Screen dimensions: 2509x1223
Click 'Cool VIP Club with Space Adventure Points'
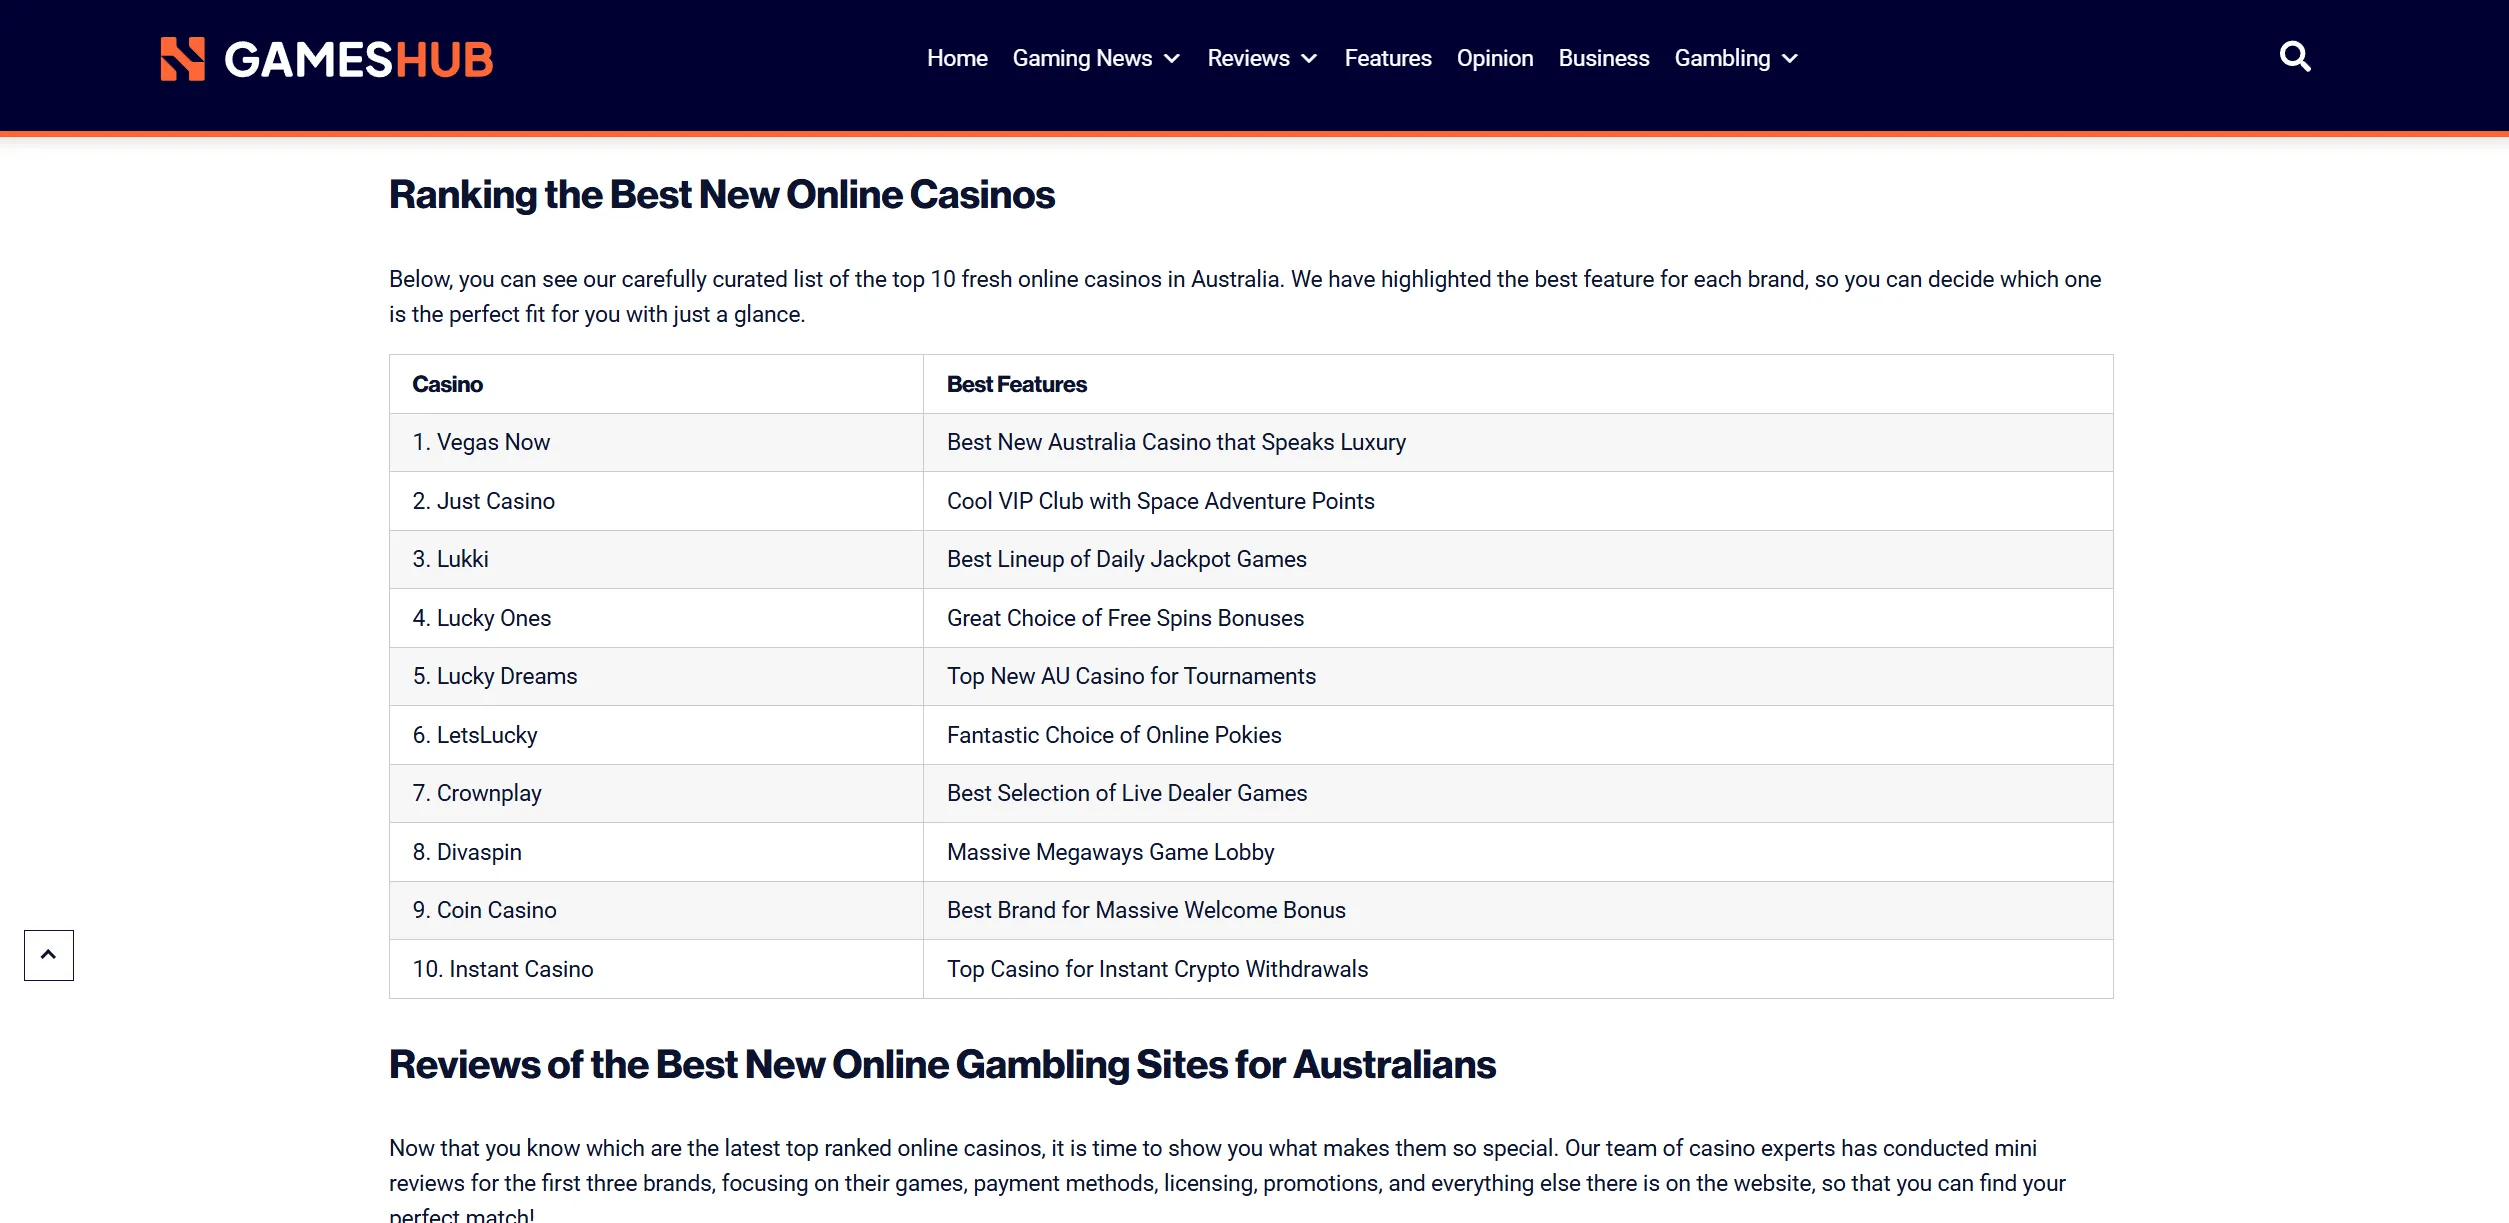click(x=1160, y=501)
